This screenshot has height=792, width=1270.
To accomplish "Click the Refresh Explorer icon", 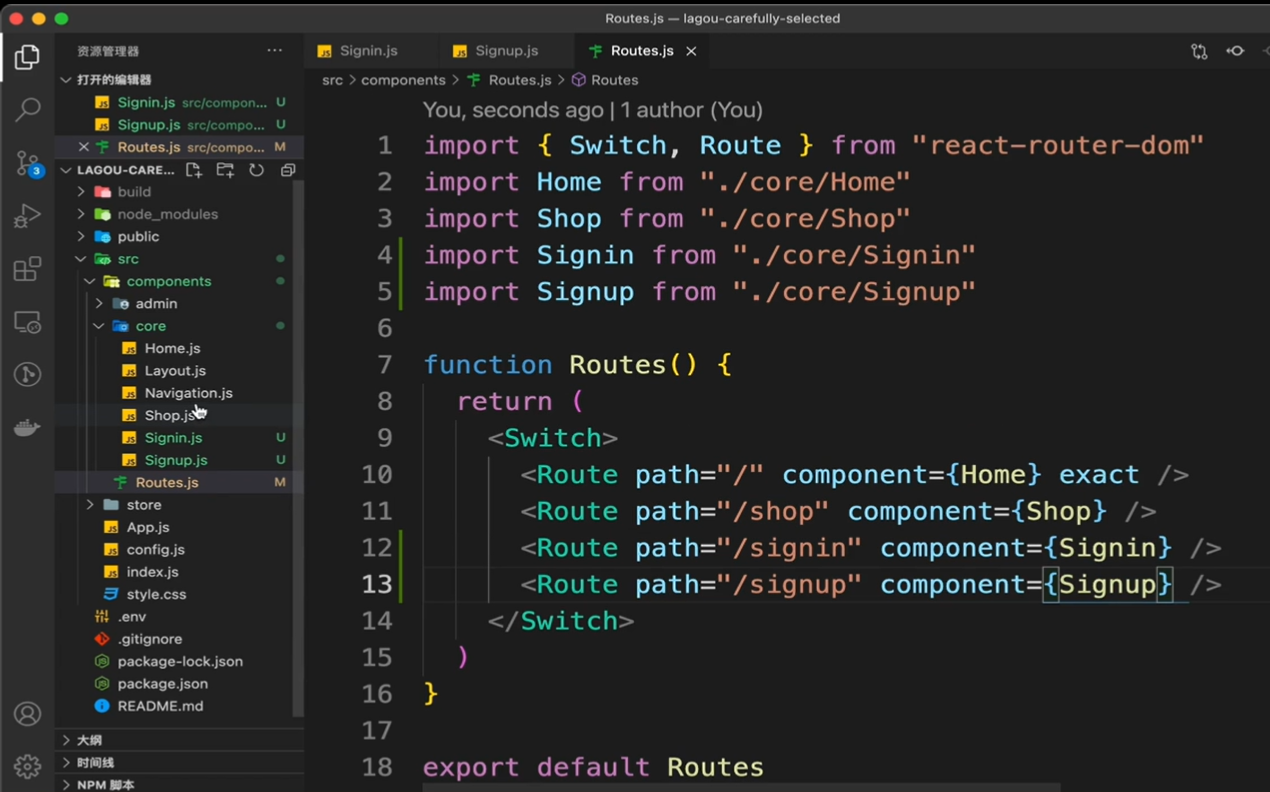I will [257, 170].
